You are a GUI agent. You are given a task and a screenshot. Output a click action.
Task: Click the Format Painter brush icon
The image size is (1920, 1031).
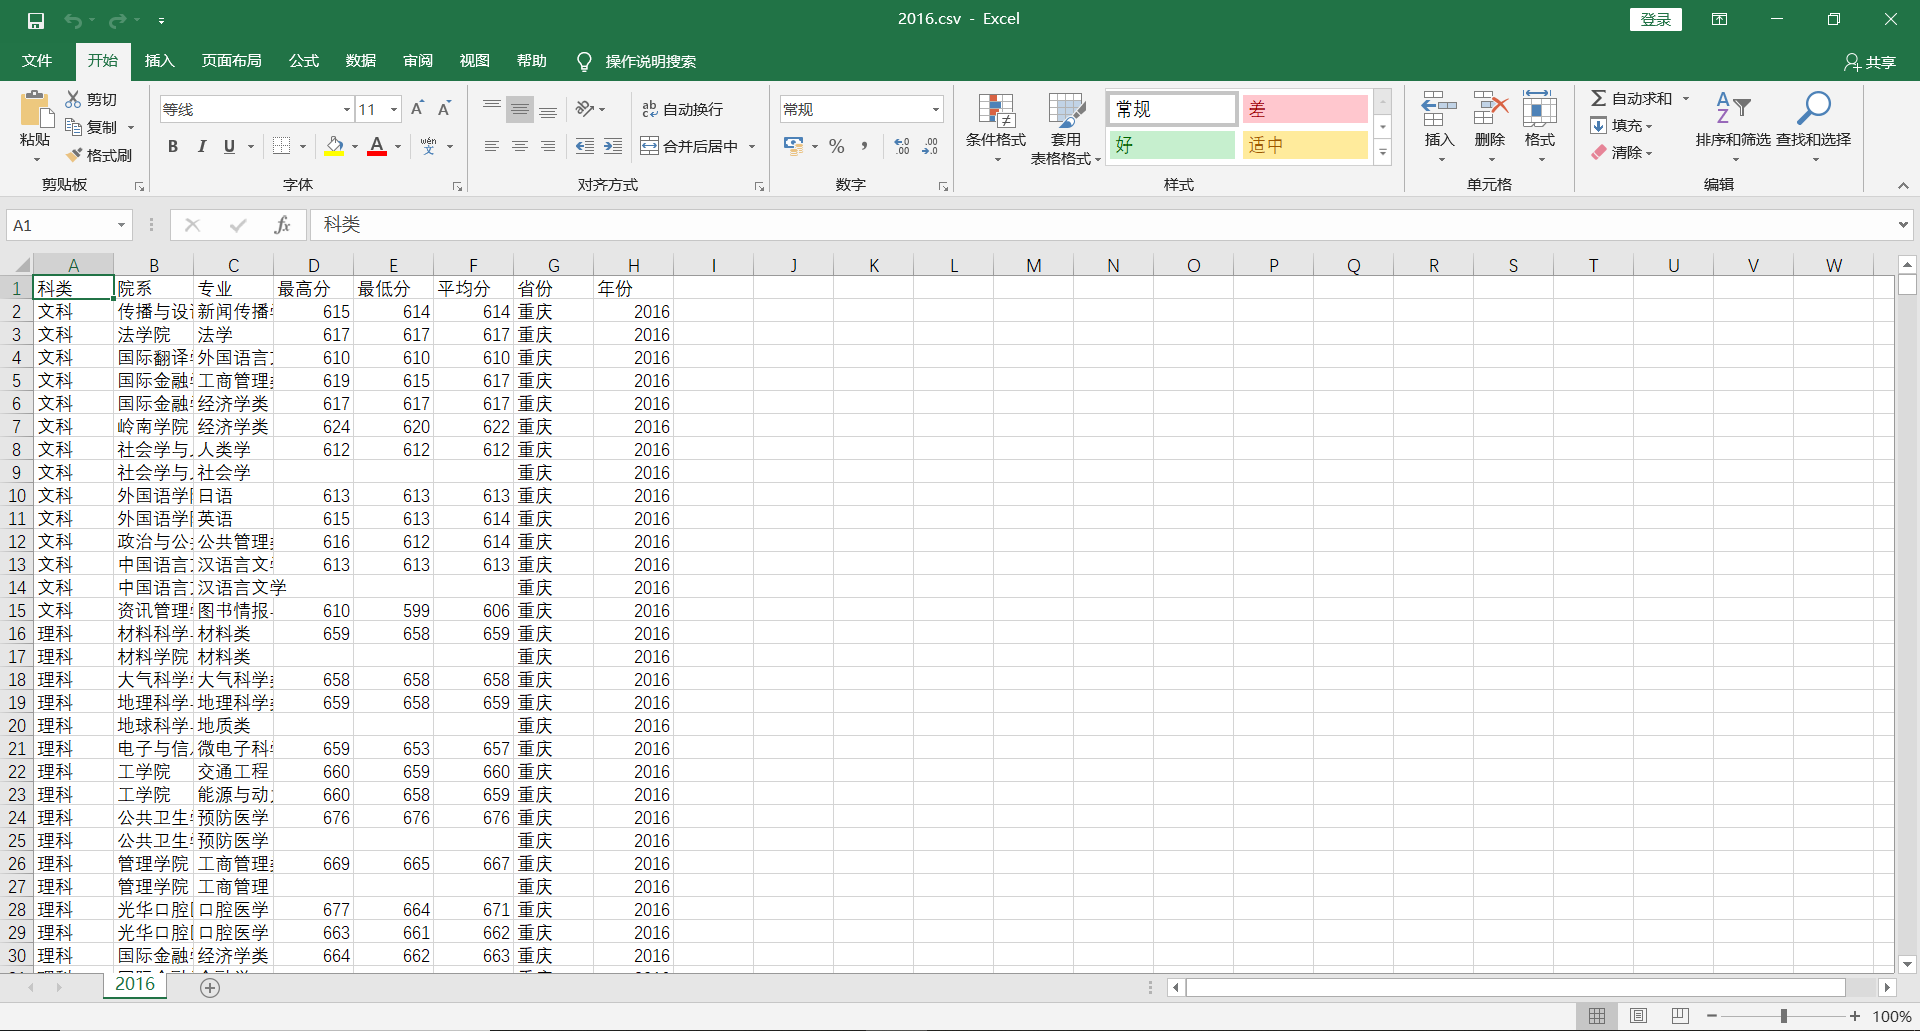[x=74, y=155]
